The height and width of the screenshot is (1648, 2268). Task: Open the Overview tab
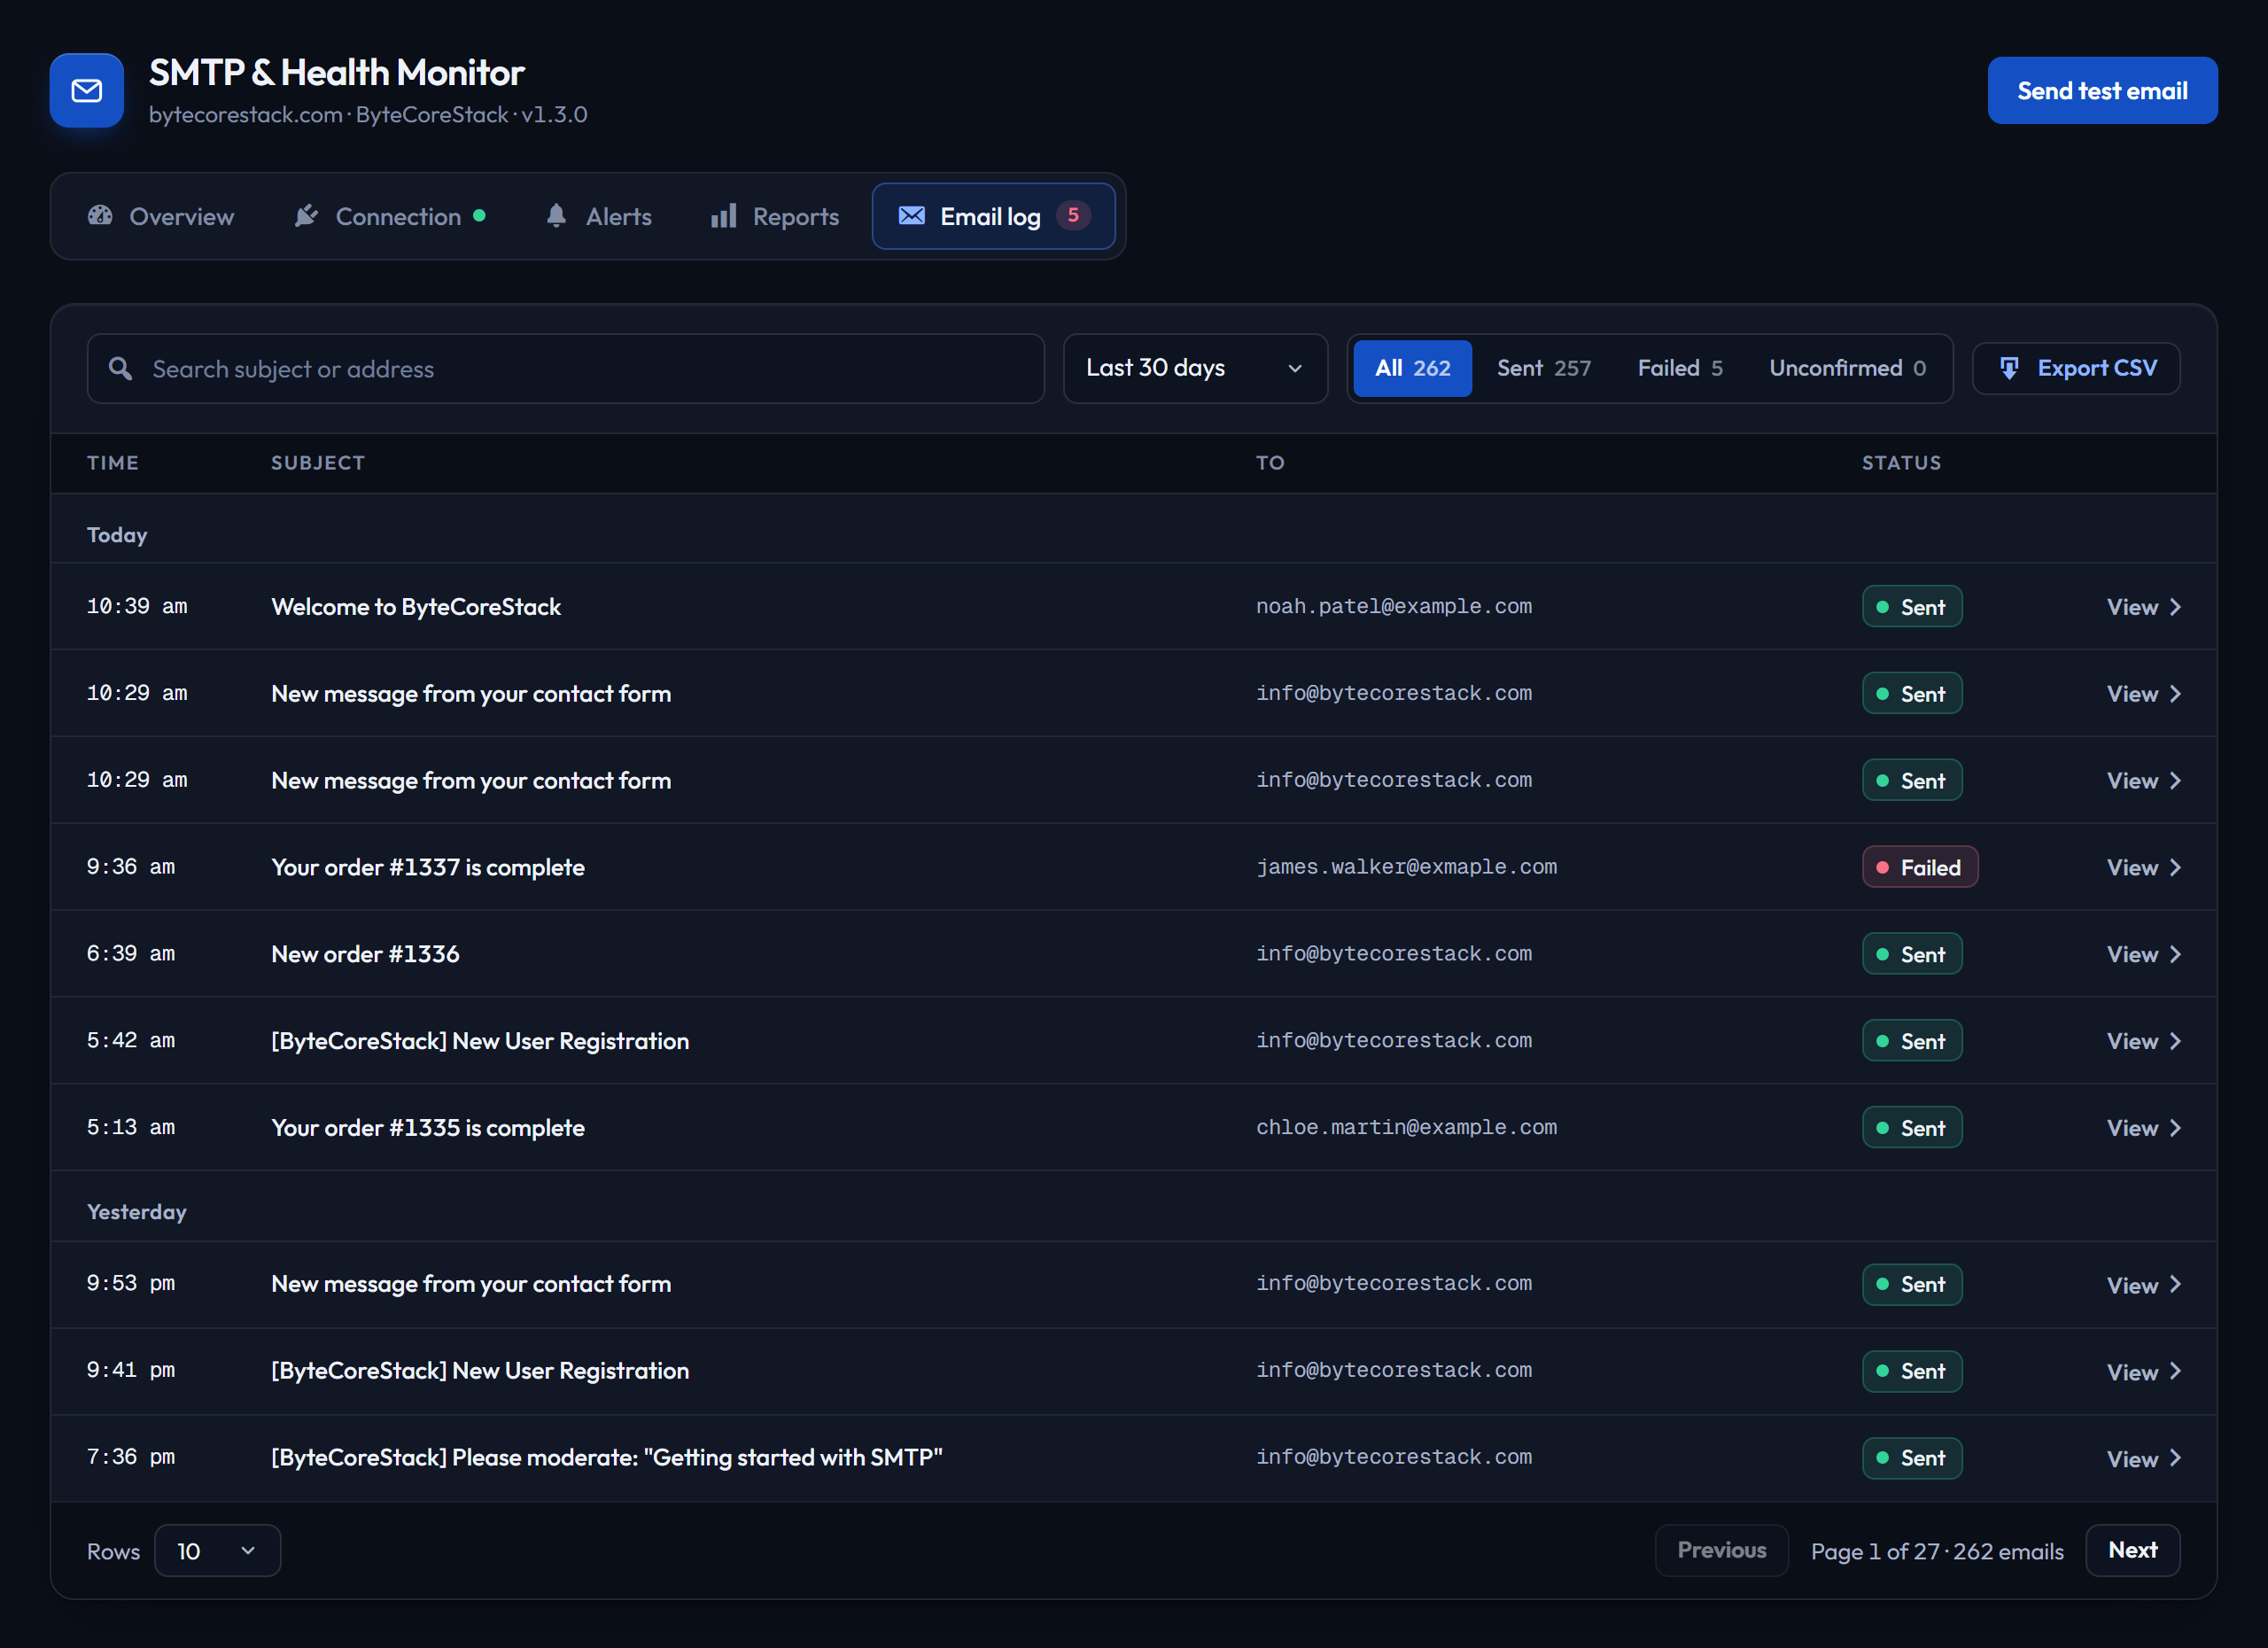[x=161, y=216]
